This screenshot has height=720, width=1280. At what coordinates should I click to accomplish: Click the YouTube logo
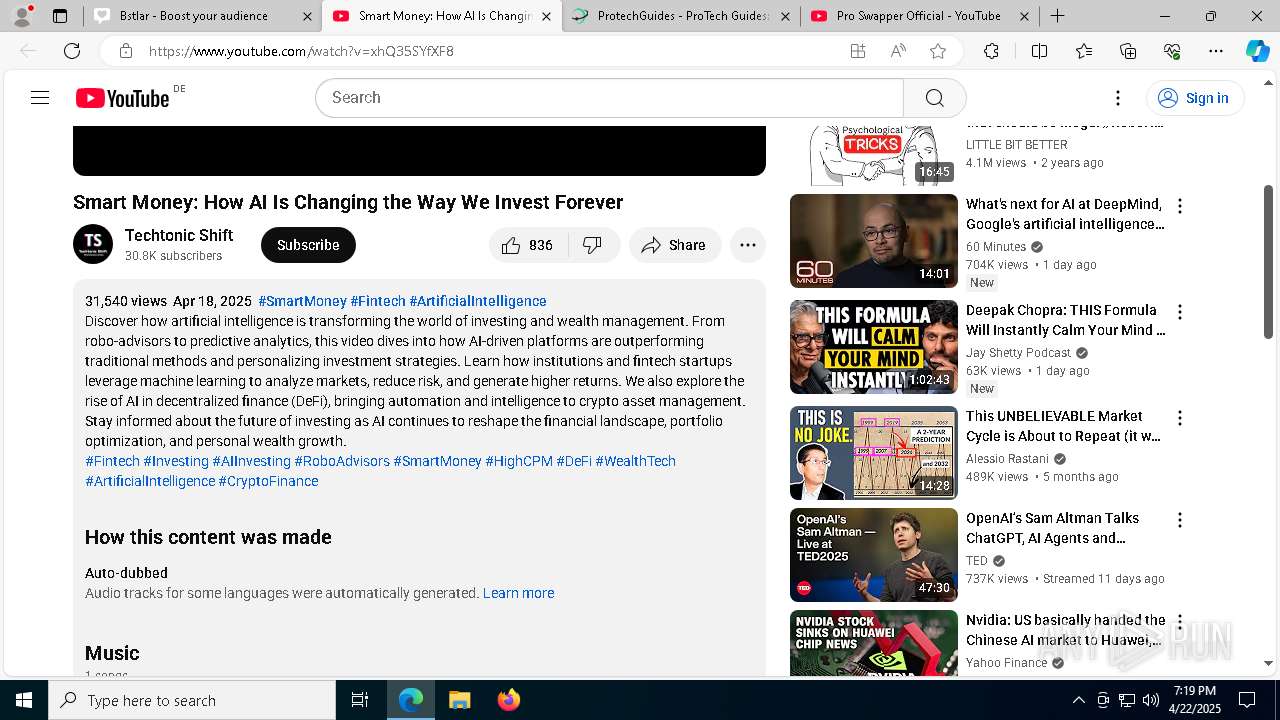(122, 98)
